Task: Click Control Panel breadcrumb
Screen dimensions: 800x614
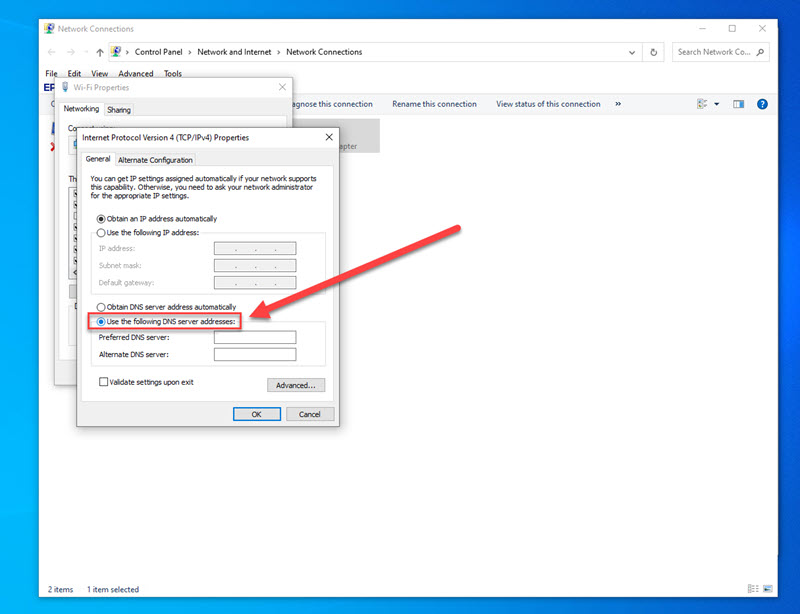Action: 158,52
